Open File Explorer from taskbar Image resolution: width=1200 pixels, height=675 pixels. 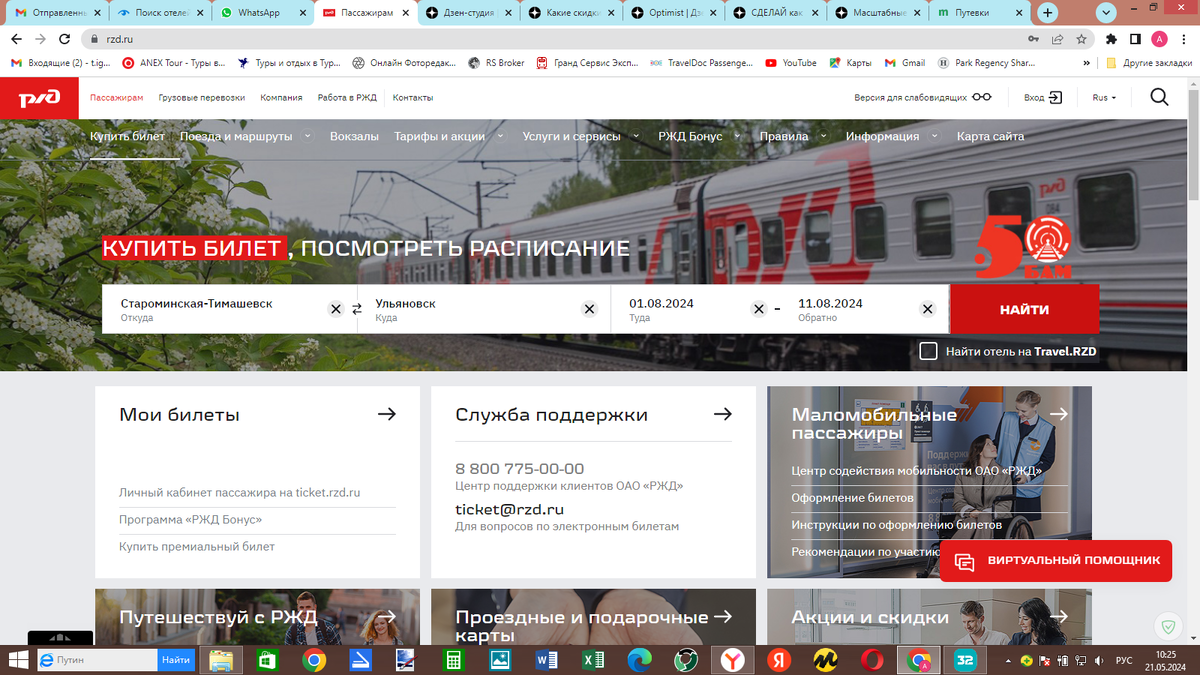tap(221, 660)
